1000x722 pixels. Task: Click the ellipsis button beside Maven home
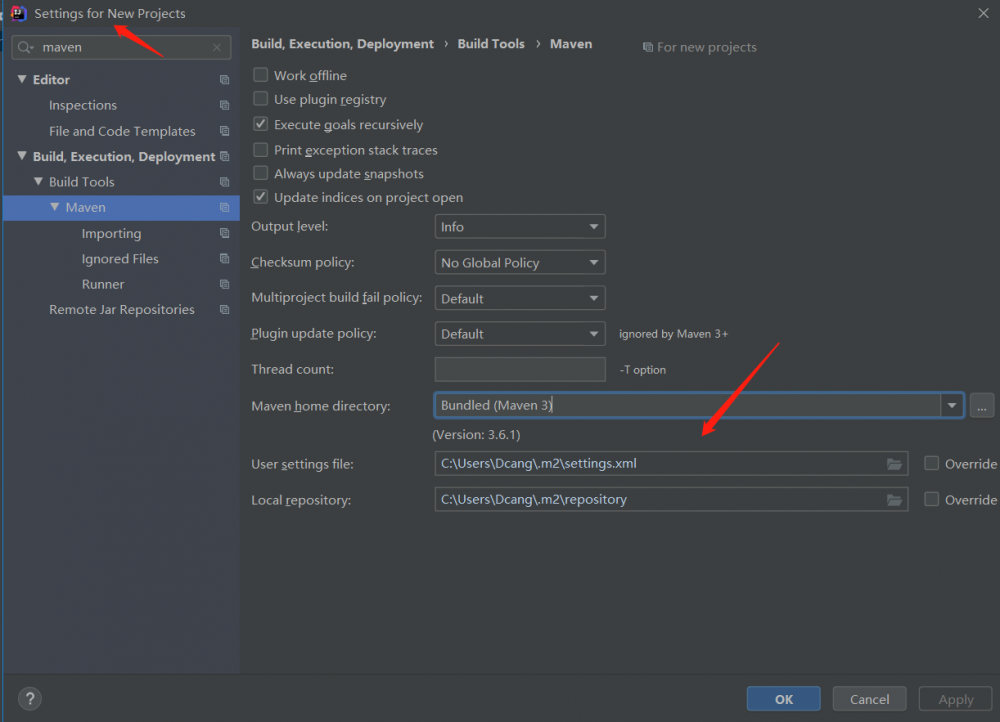[x=982, y=405]
